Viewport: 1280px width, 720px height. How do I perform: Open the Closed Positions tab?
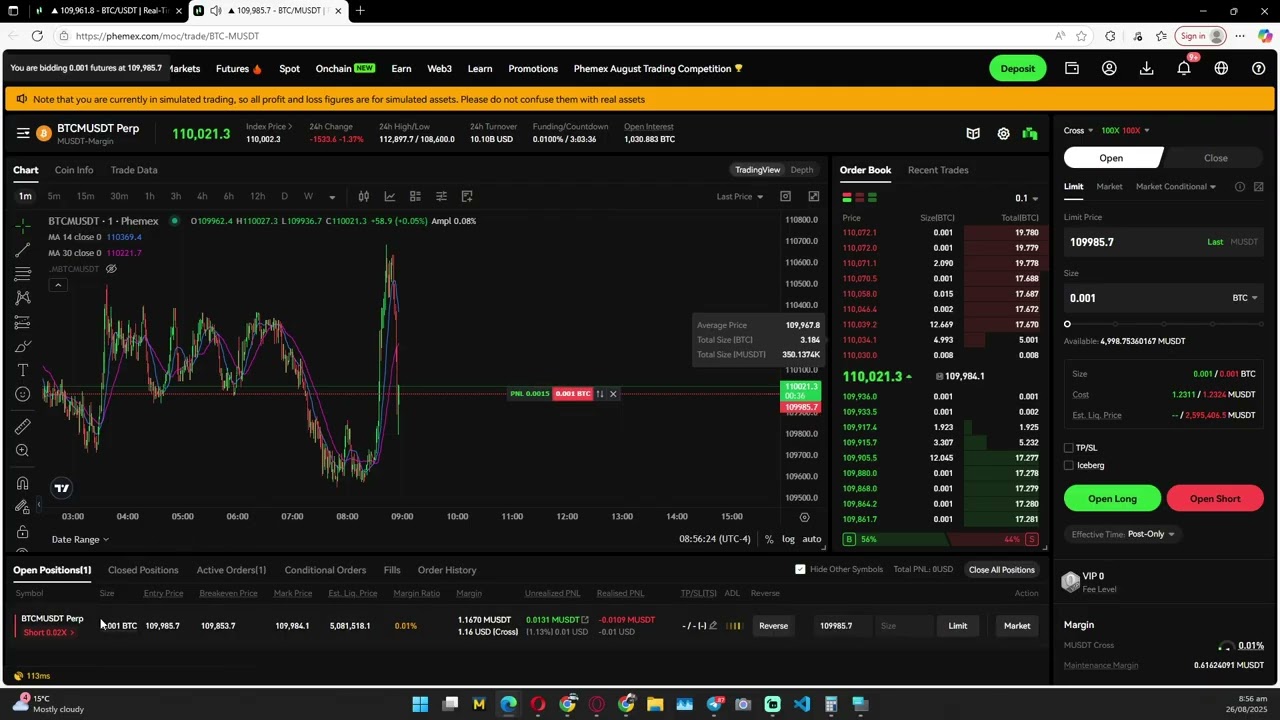coord(143,570)
